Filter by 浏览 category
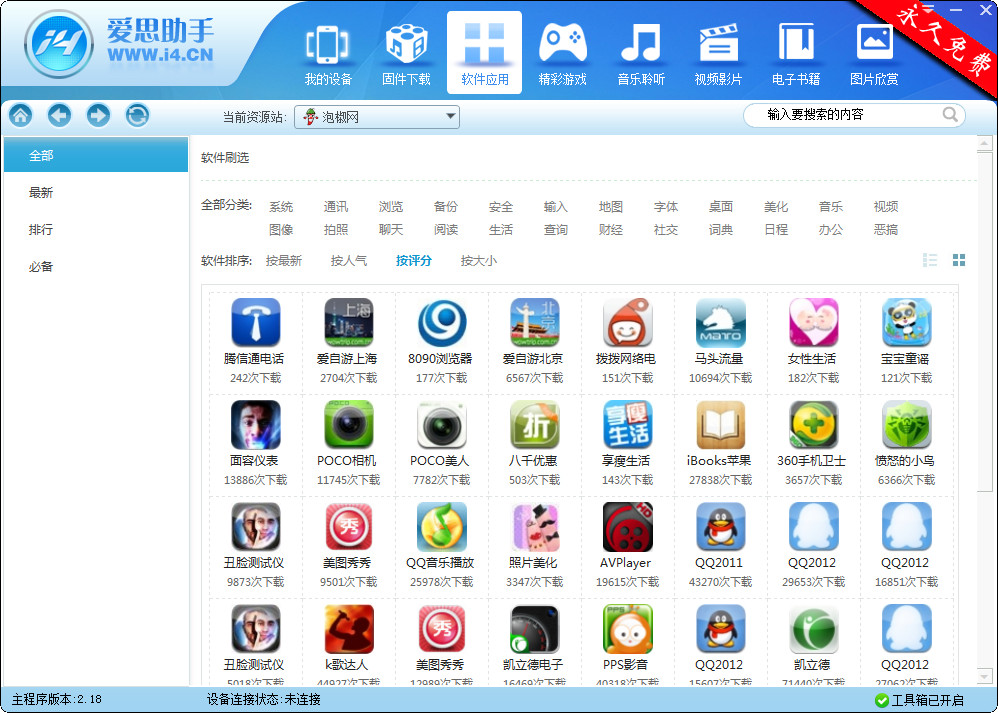The height and width of the screenshot is (713, 998). point(391,207)
